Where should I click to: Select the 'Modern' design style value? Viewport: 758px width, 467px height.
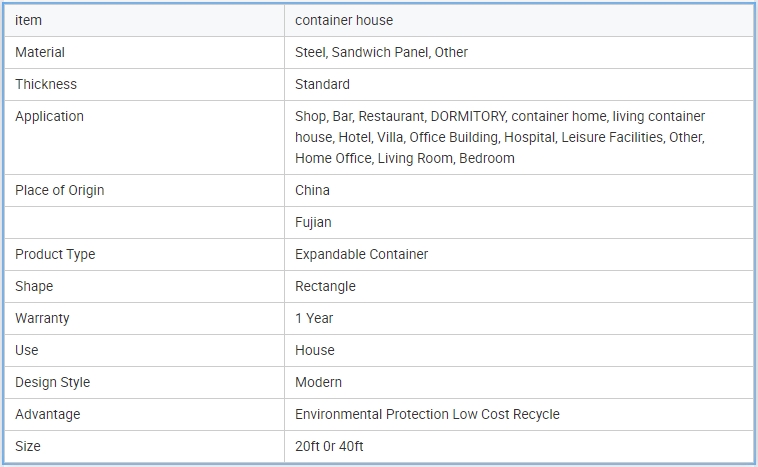pos(318,382)
